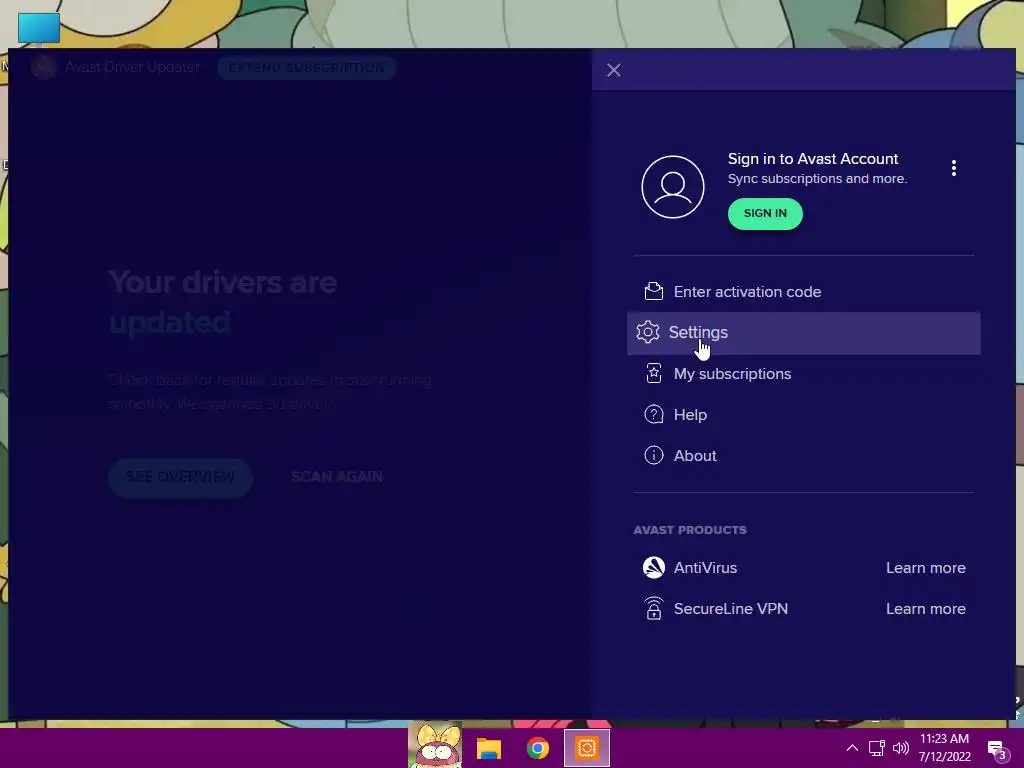Open the three-dot account options menu

click(953, 168)
